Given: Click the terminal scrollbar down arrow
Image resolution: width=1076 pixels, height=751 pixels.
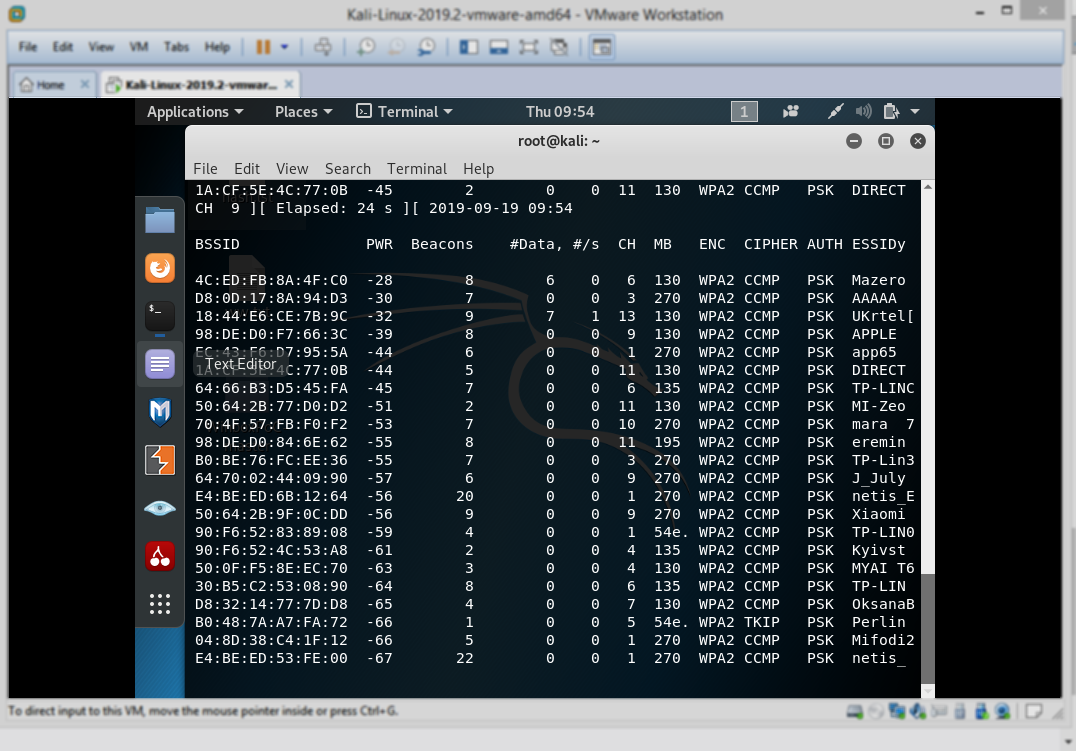Looking at the screenshot, I should 928,691.
